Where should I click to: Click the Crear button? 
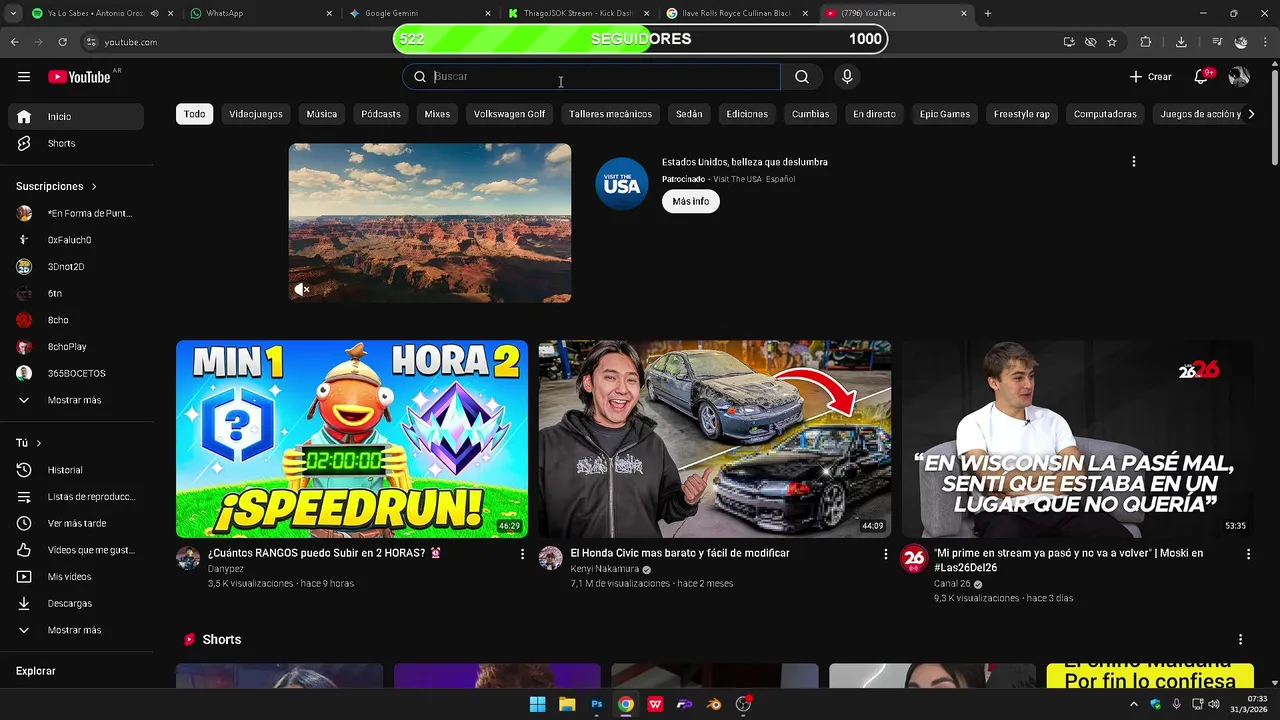(1150, 77)
